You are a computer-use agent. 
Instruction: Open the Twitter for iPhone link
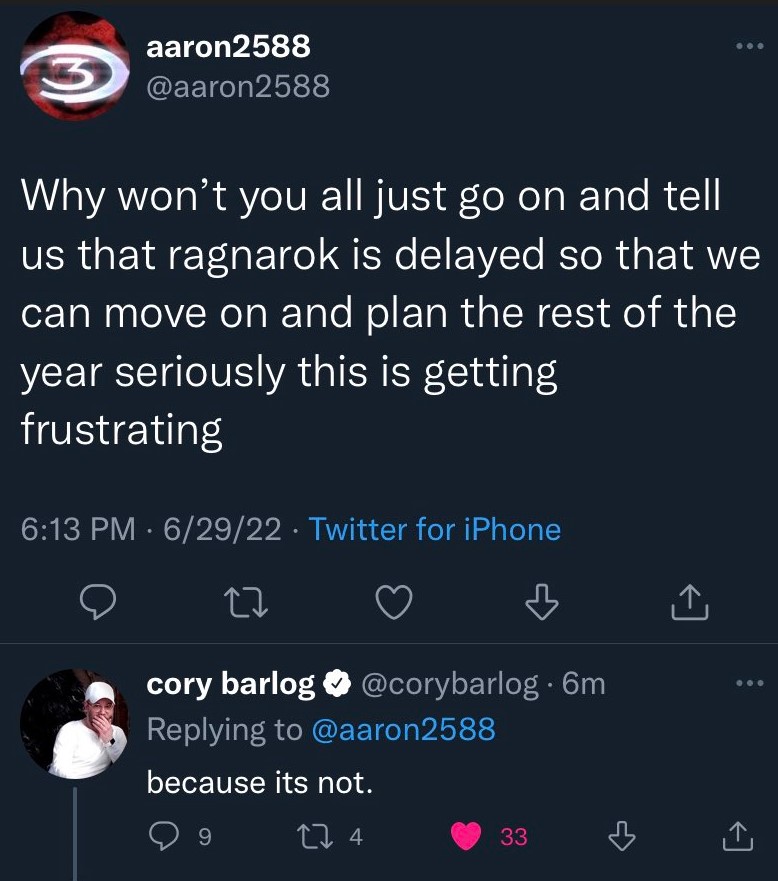435,529
